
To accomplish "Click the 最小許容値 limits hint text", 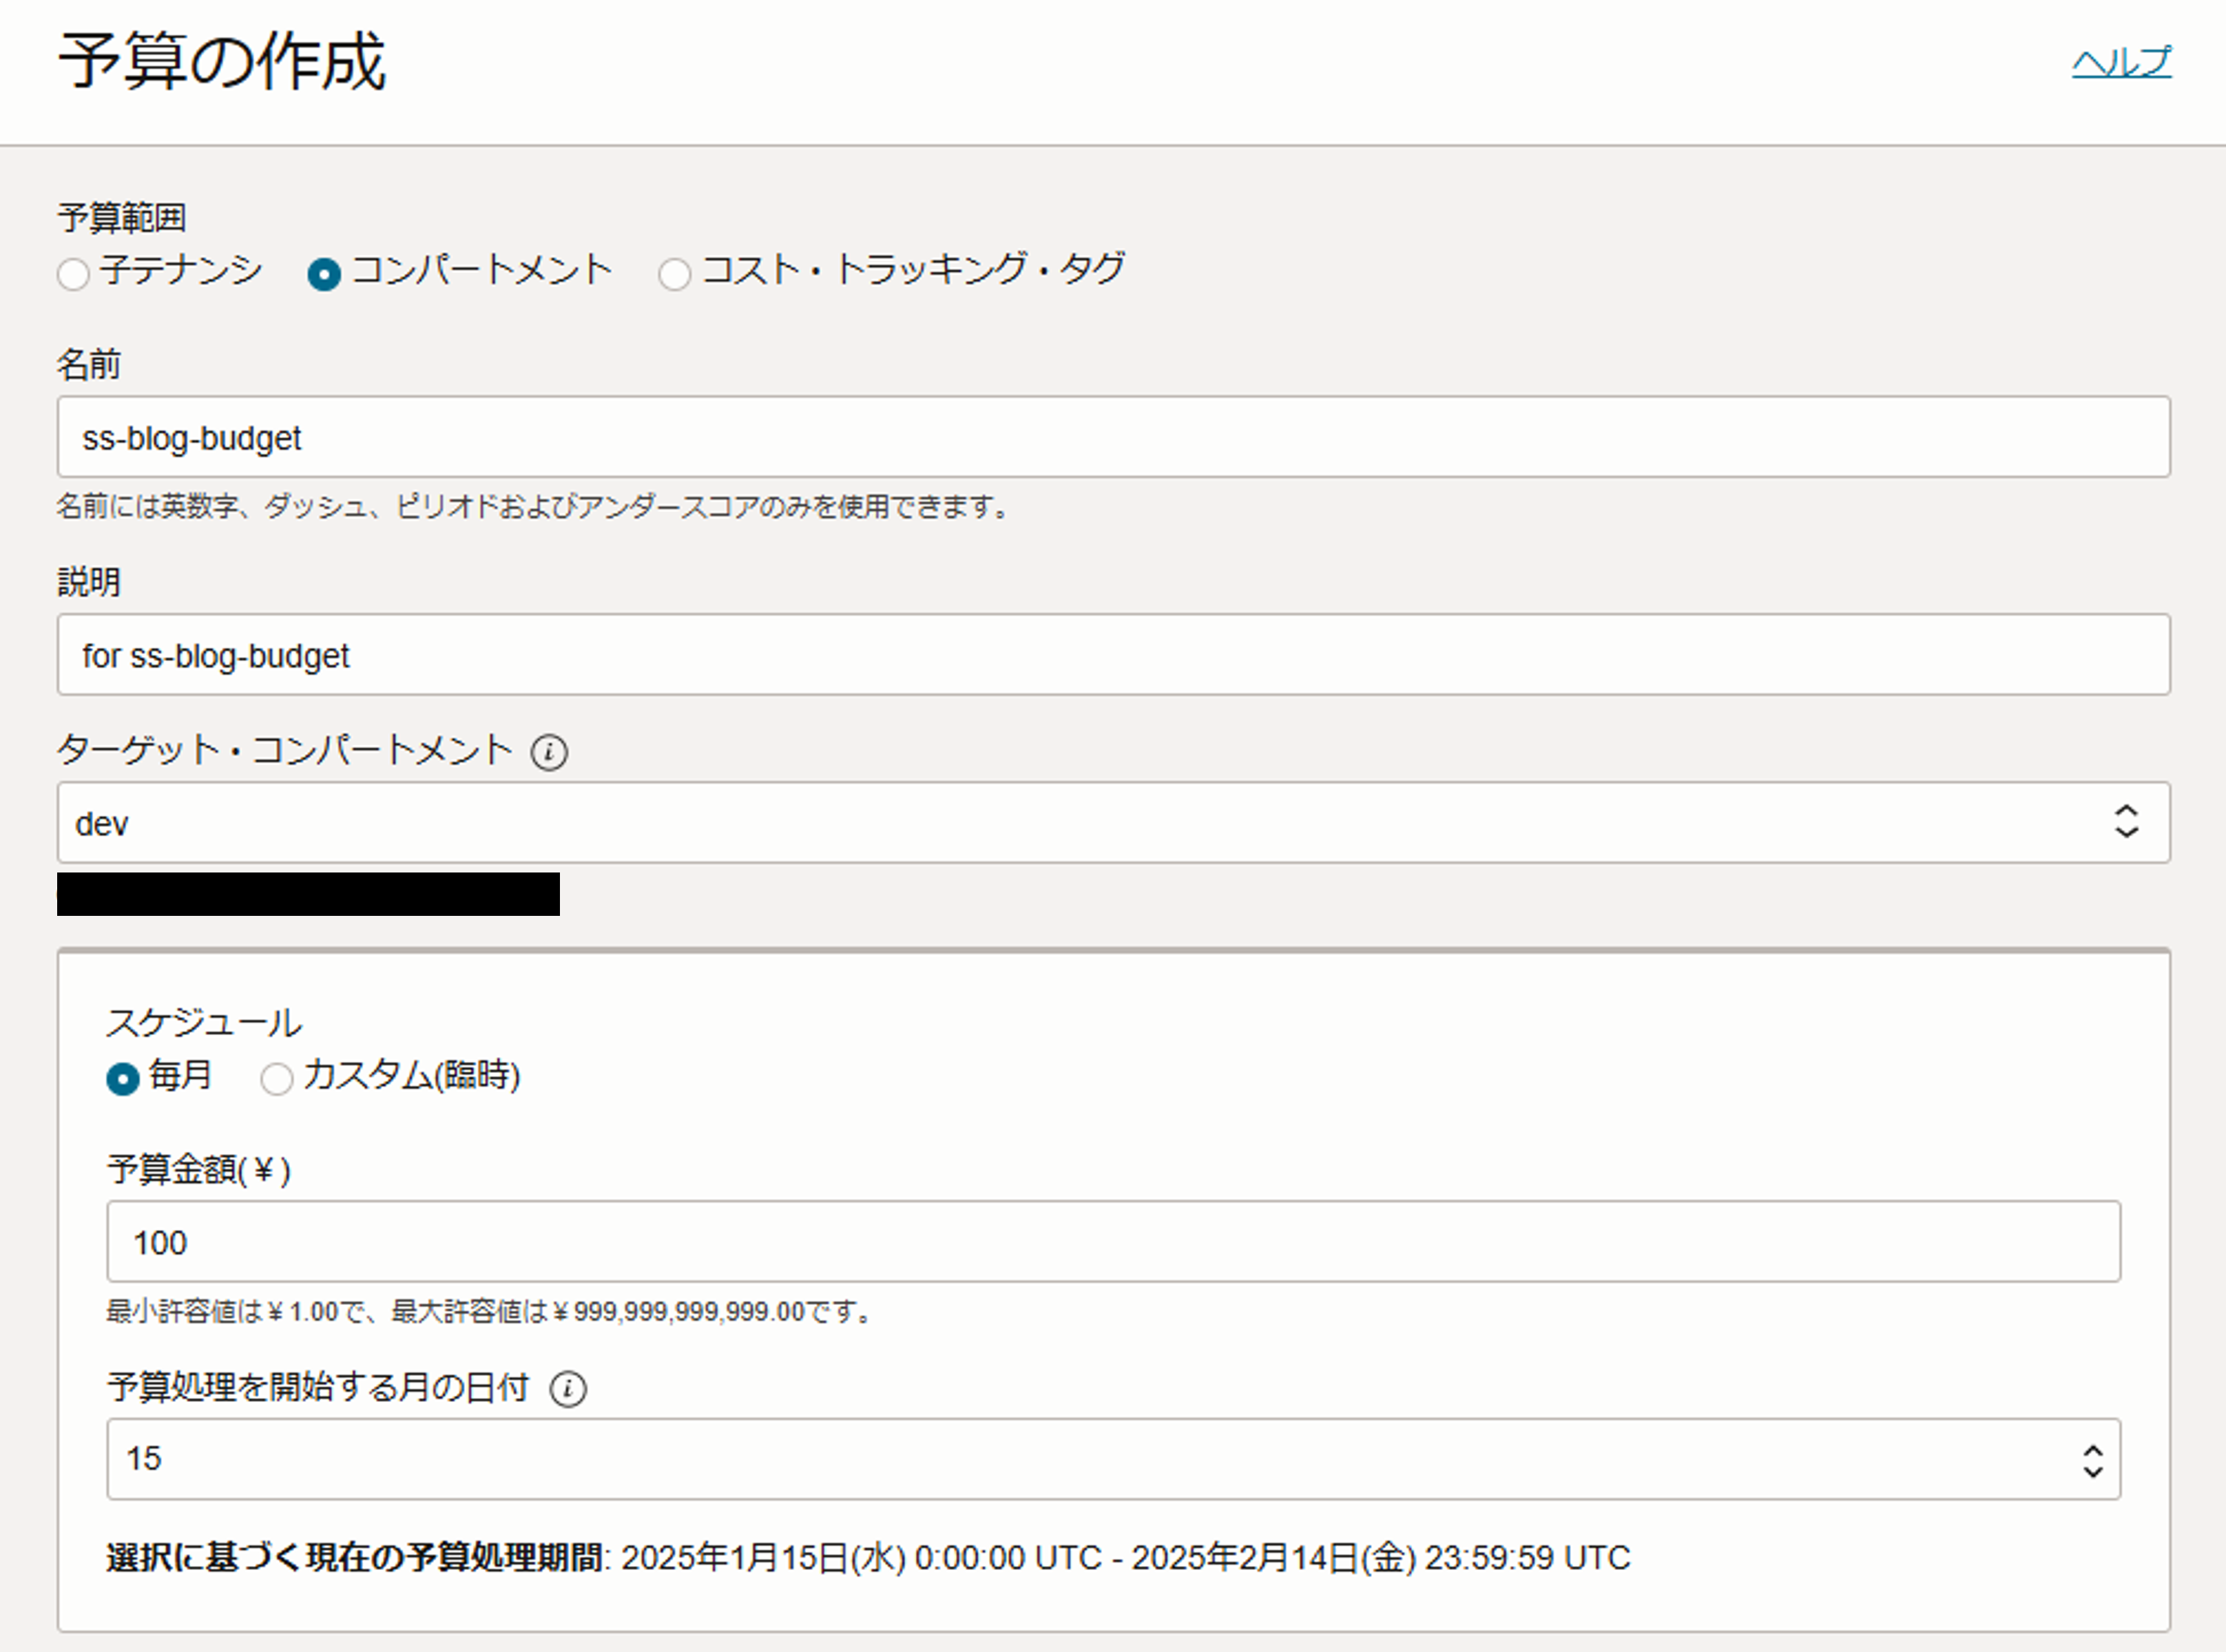I will tap(490, 1311).
